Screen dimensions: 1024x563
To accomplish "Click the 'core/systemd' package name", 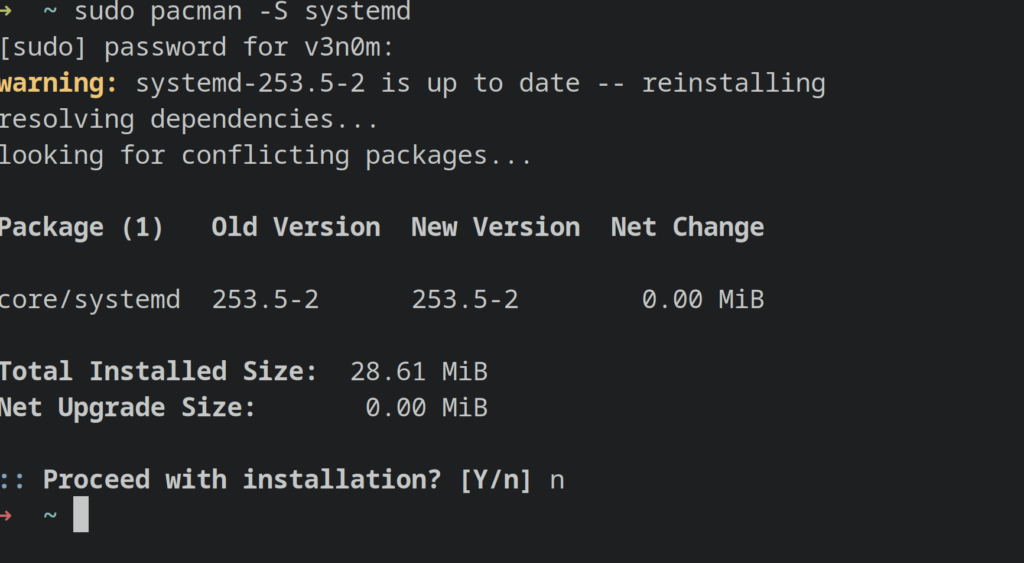I will click(x=90, y=299).
